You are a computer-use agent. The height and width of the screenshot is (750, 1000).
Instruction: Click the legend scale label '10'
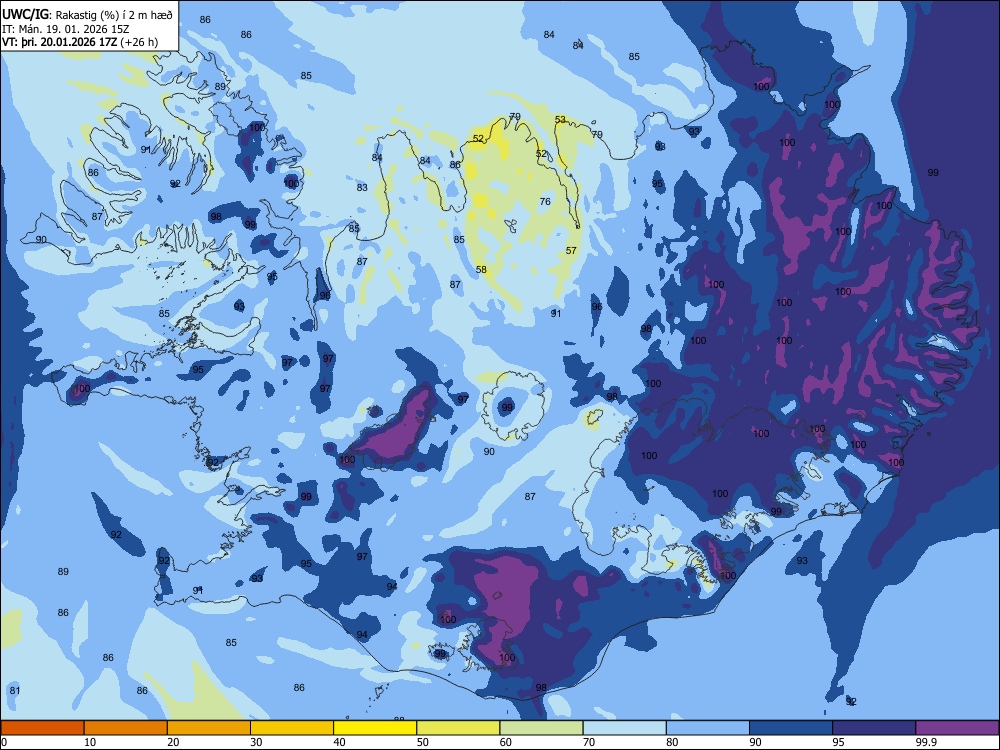(90, 742)
